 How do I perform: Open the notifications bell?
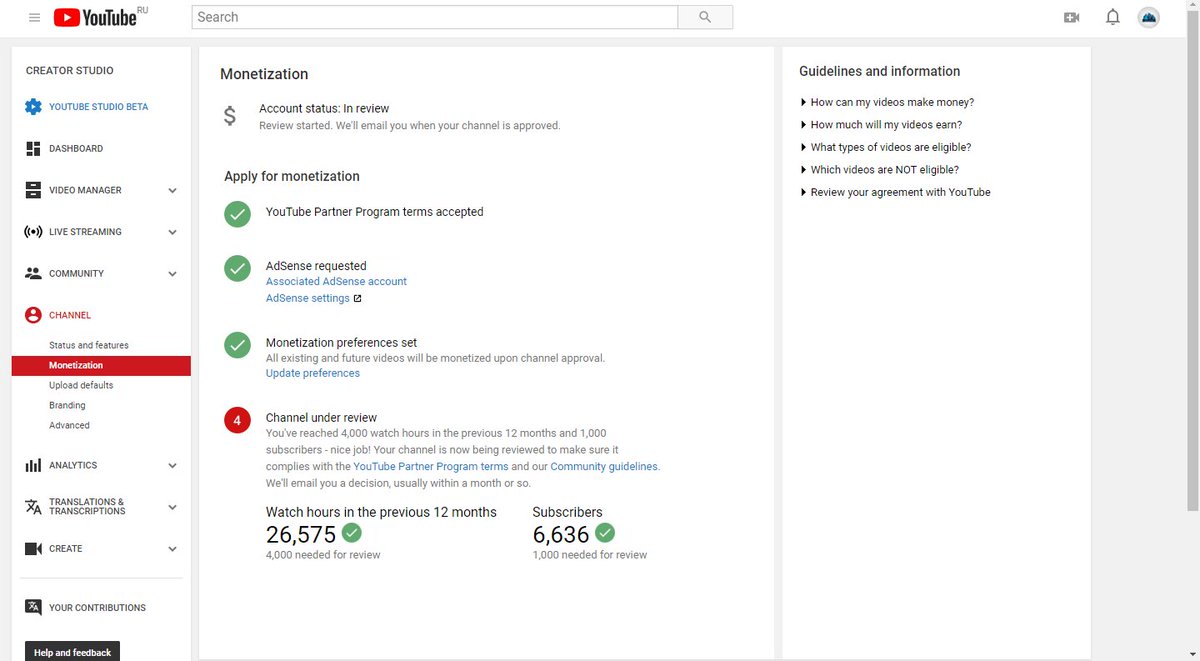tap(1113, 17)
